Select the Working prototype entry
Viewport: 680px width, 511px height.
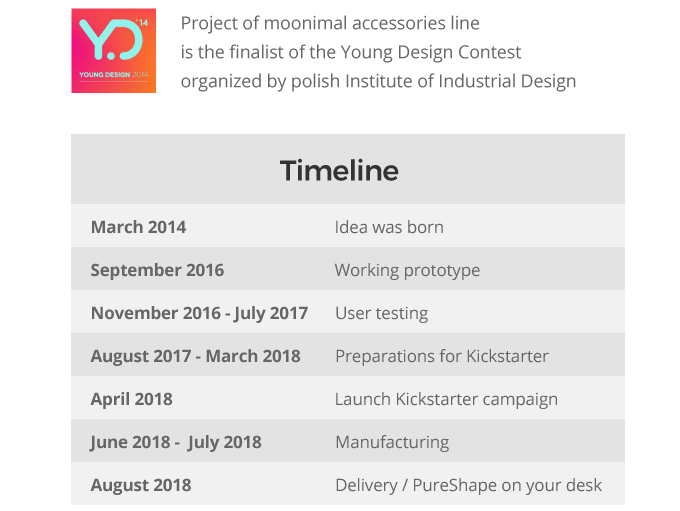tap(407, 270)
